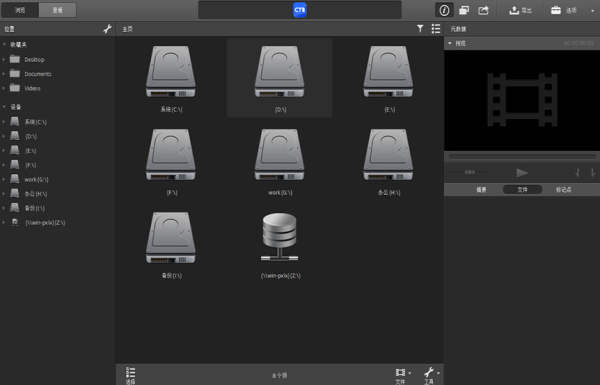
Task: Toggle 选择 (Select) mode in the bottom bar
Action: coord(130,375)
